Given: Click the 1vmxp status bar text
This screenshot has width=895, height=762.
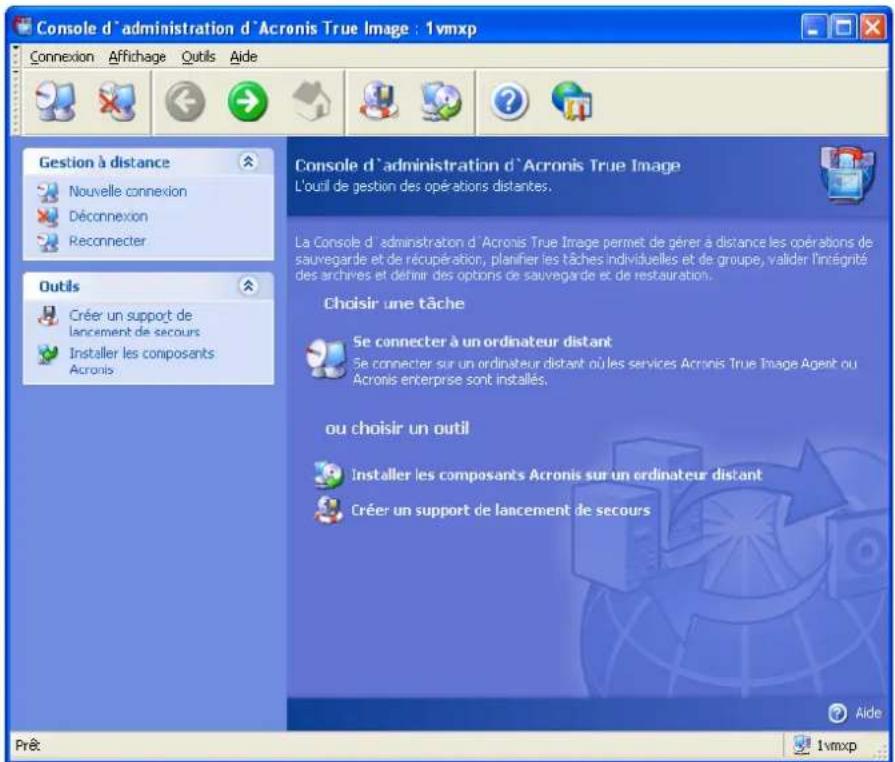Looking at the screenshot, I should pos(836,745).
